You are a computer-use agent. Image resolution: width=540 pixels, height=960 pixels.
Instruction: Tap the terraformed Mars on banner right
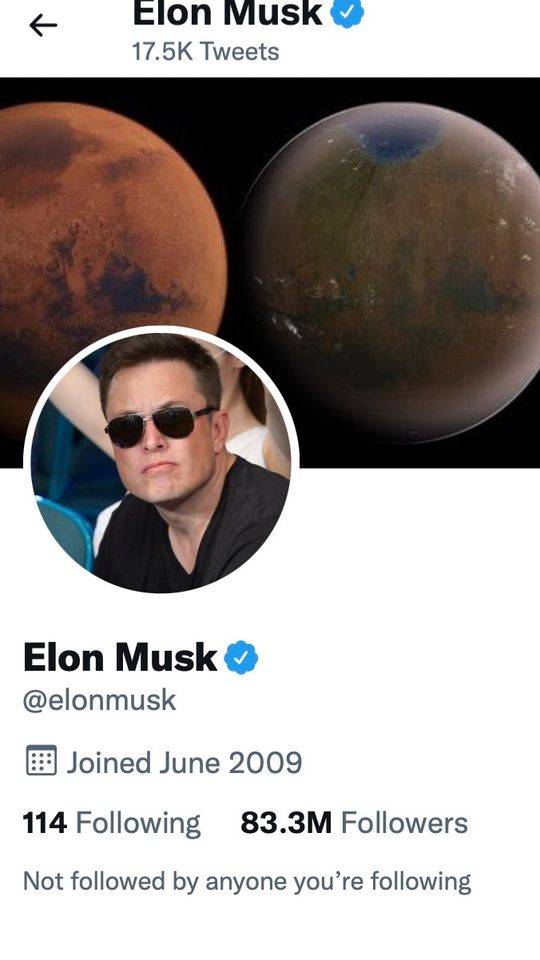coord(392,271)
